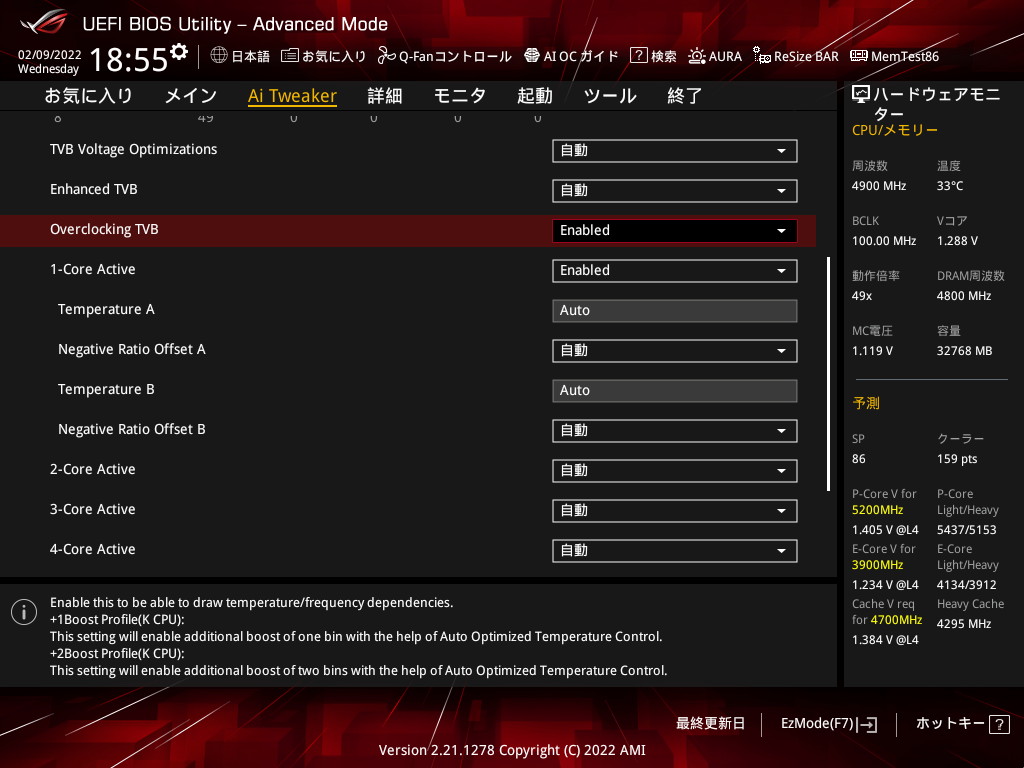
Task: Click the globe language icon
Action: point(219,56)
